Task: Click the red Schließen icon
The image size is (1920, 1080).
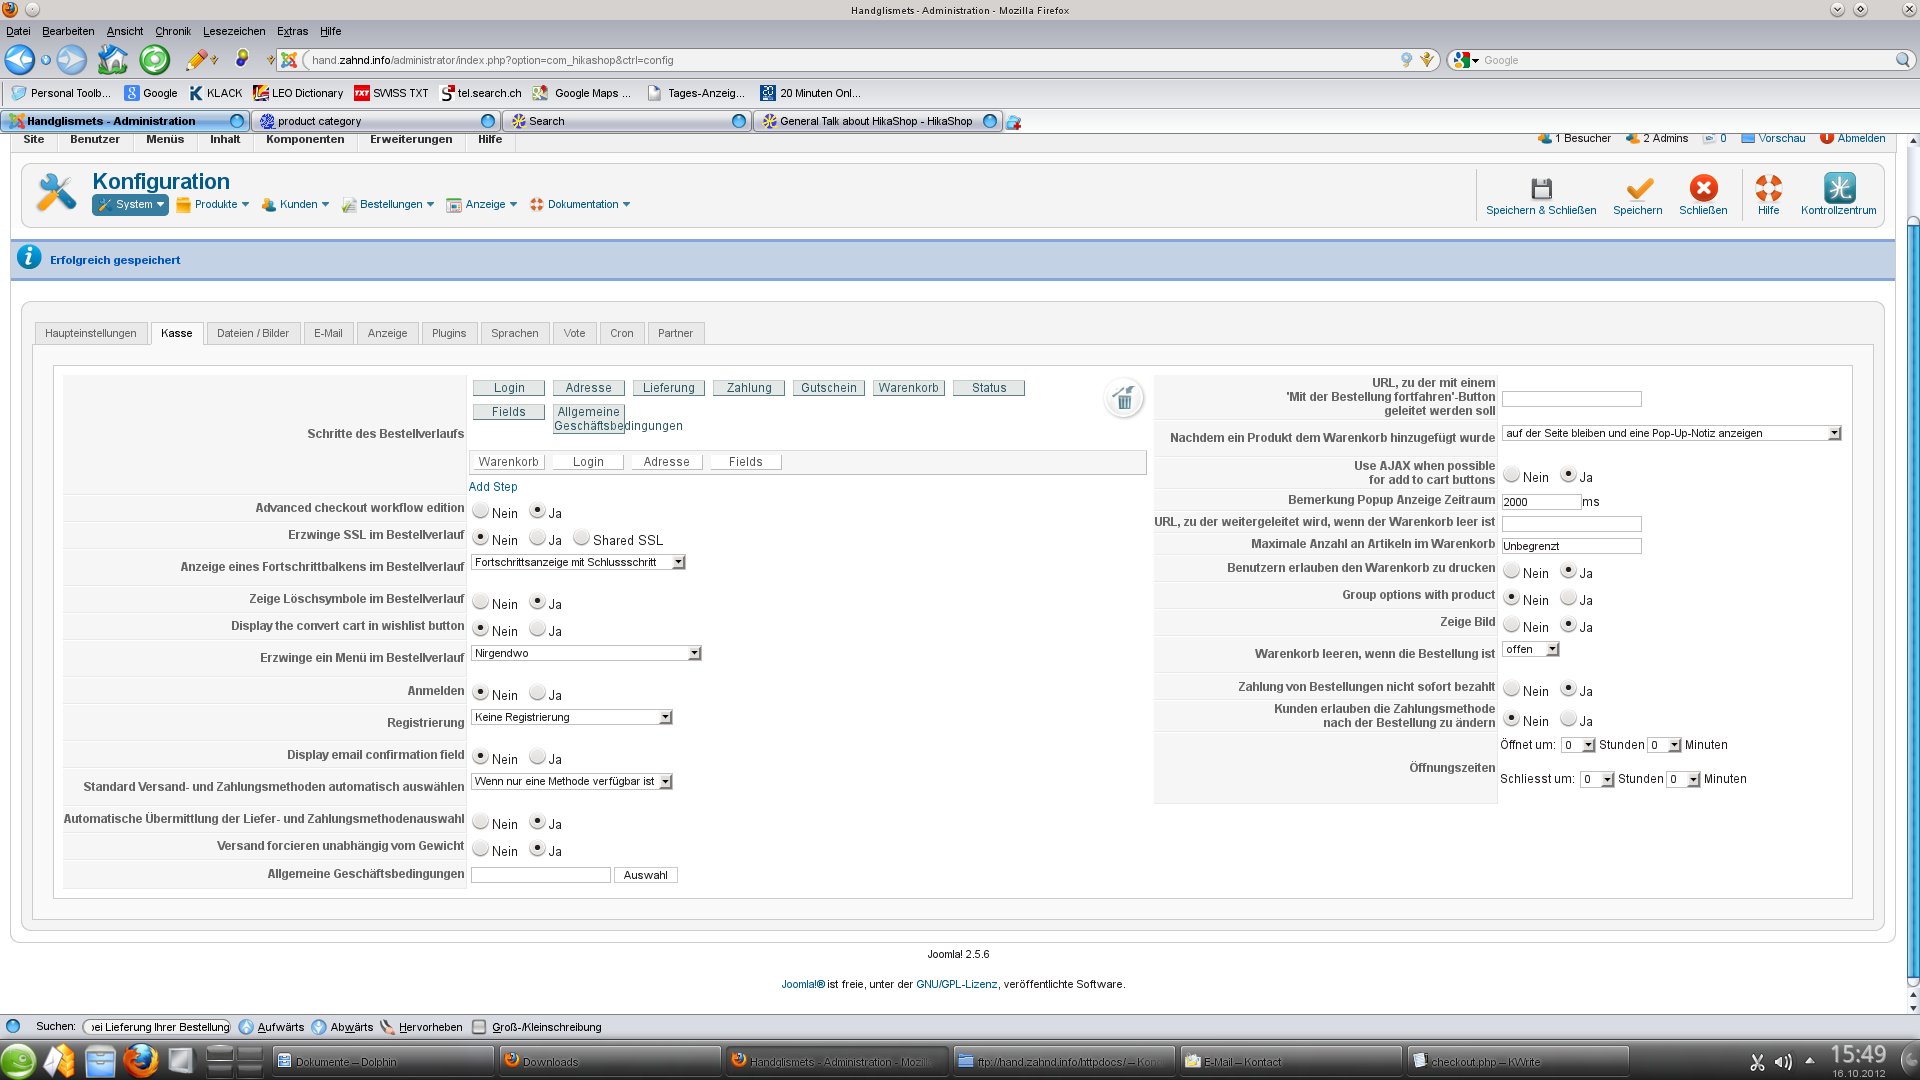Action: click(x=1703, y=188)
